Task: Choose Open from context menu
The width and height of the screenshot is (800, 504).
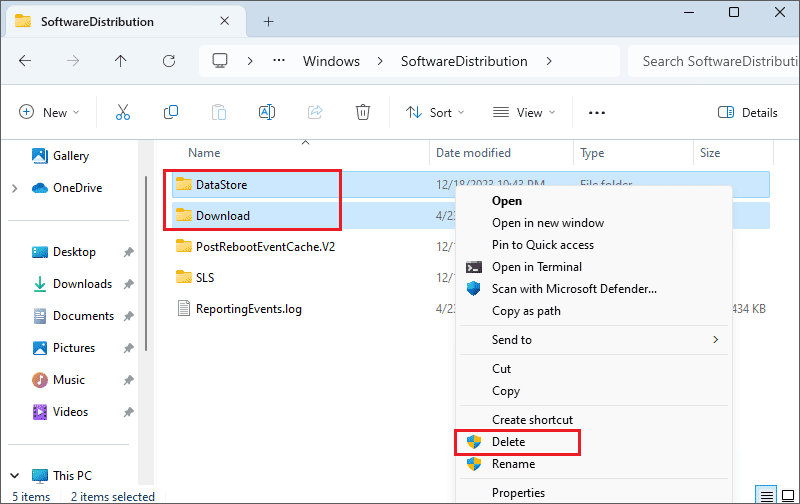Action: 507,201
